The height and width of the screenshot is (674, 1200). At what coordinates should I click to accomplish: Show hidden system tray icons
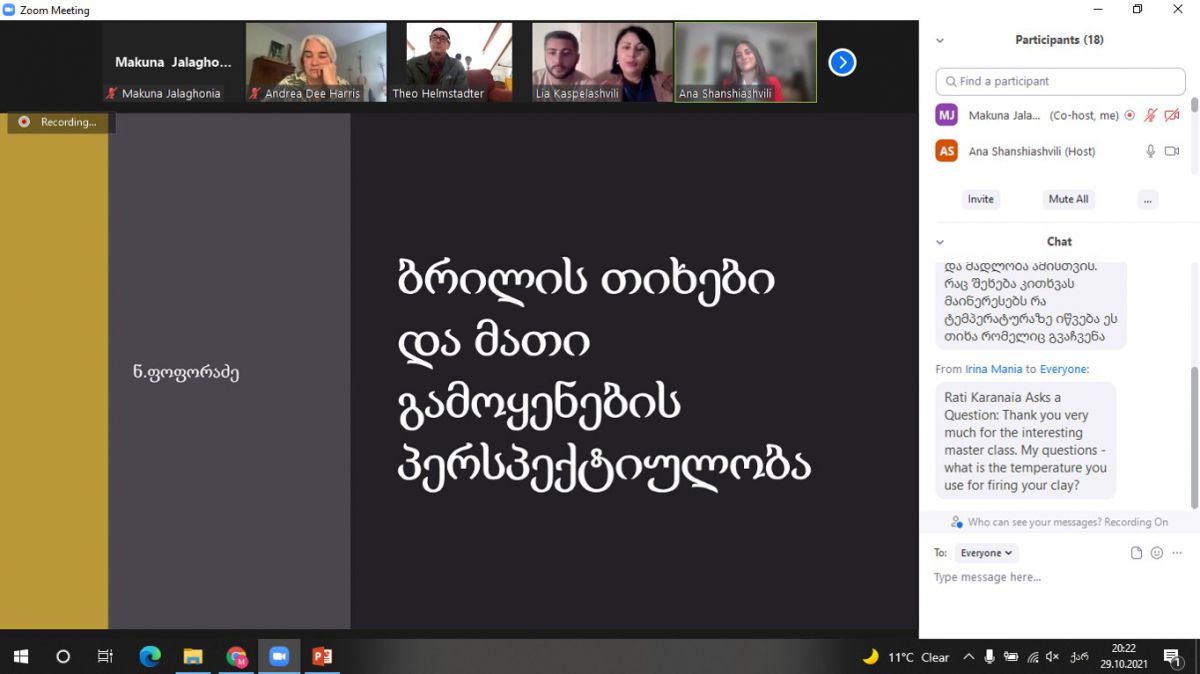tap(968, 657)
